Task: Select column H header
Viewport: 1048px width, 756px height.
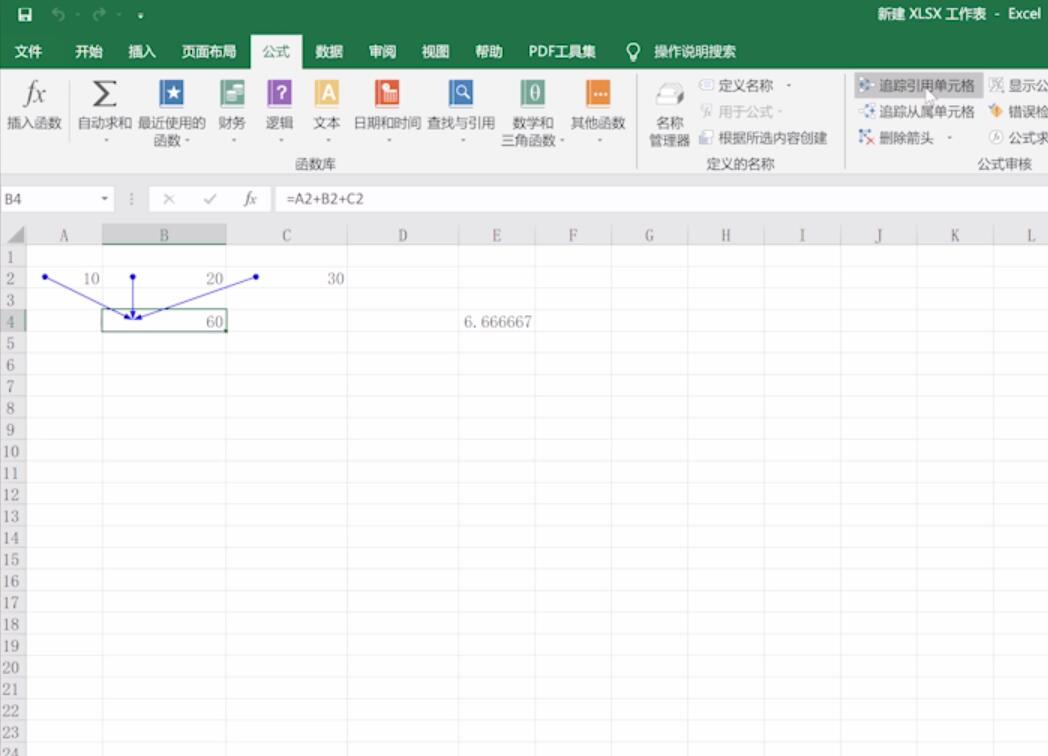Action: click(x=725, y=235)
